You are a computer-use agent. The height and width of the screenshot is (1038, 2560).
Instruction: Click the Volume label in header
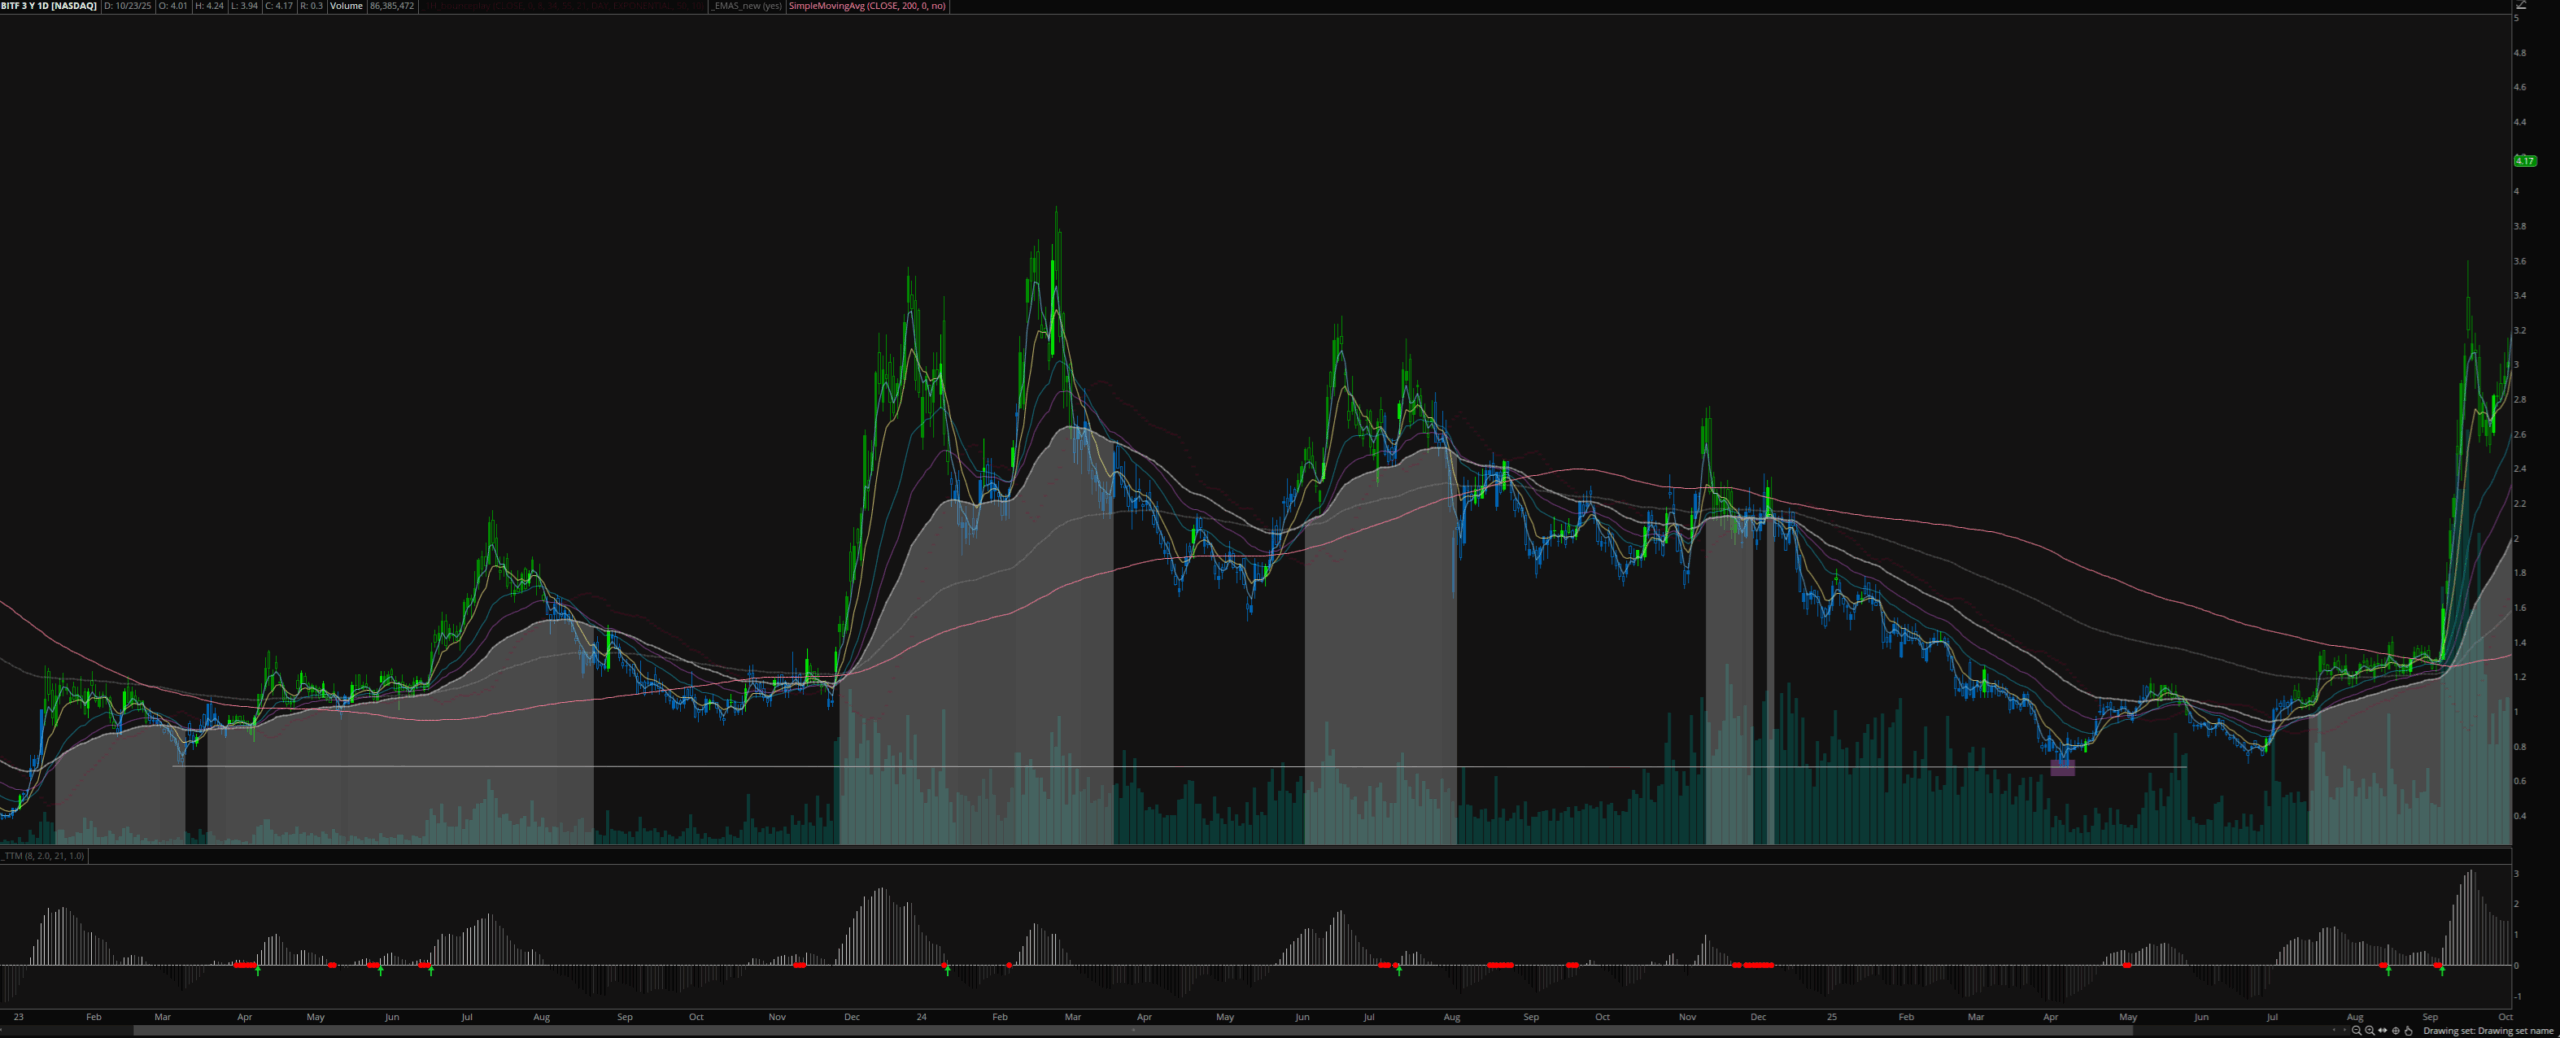click(x=346, y=6)
